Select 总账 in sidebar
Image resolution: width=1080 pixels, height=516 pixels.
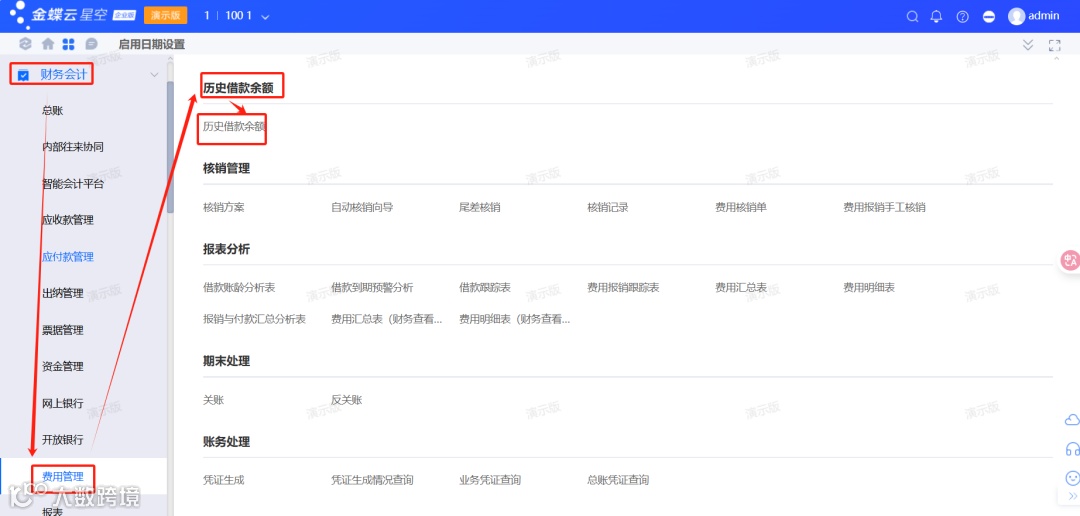coord(52,110)
